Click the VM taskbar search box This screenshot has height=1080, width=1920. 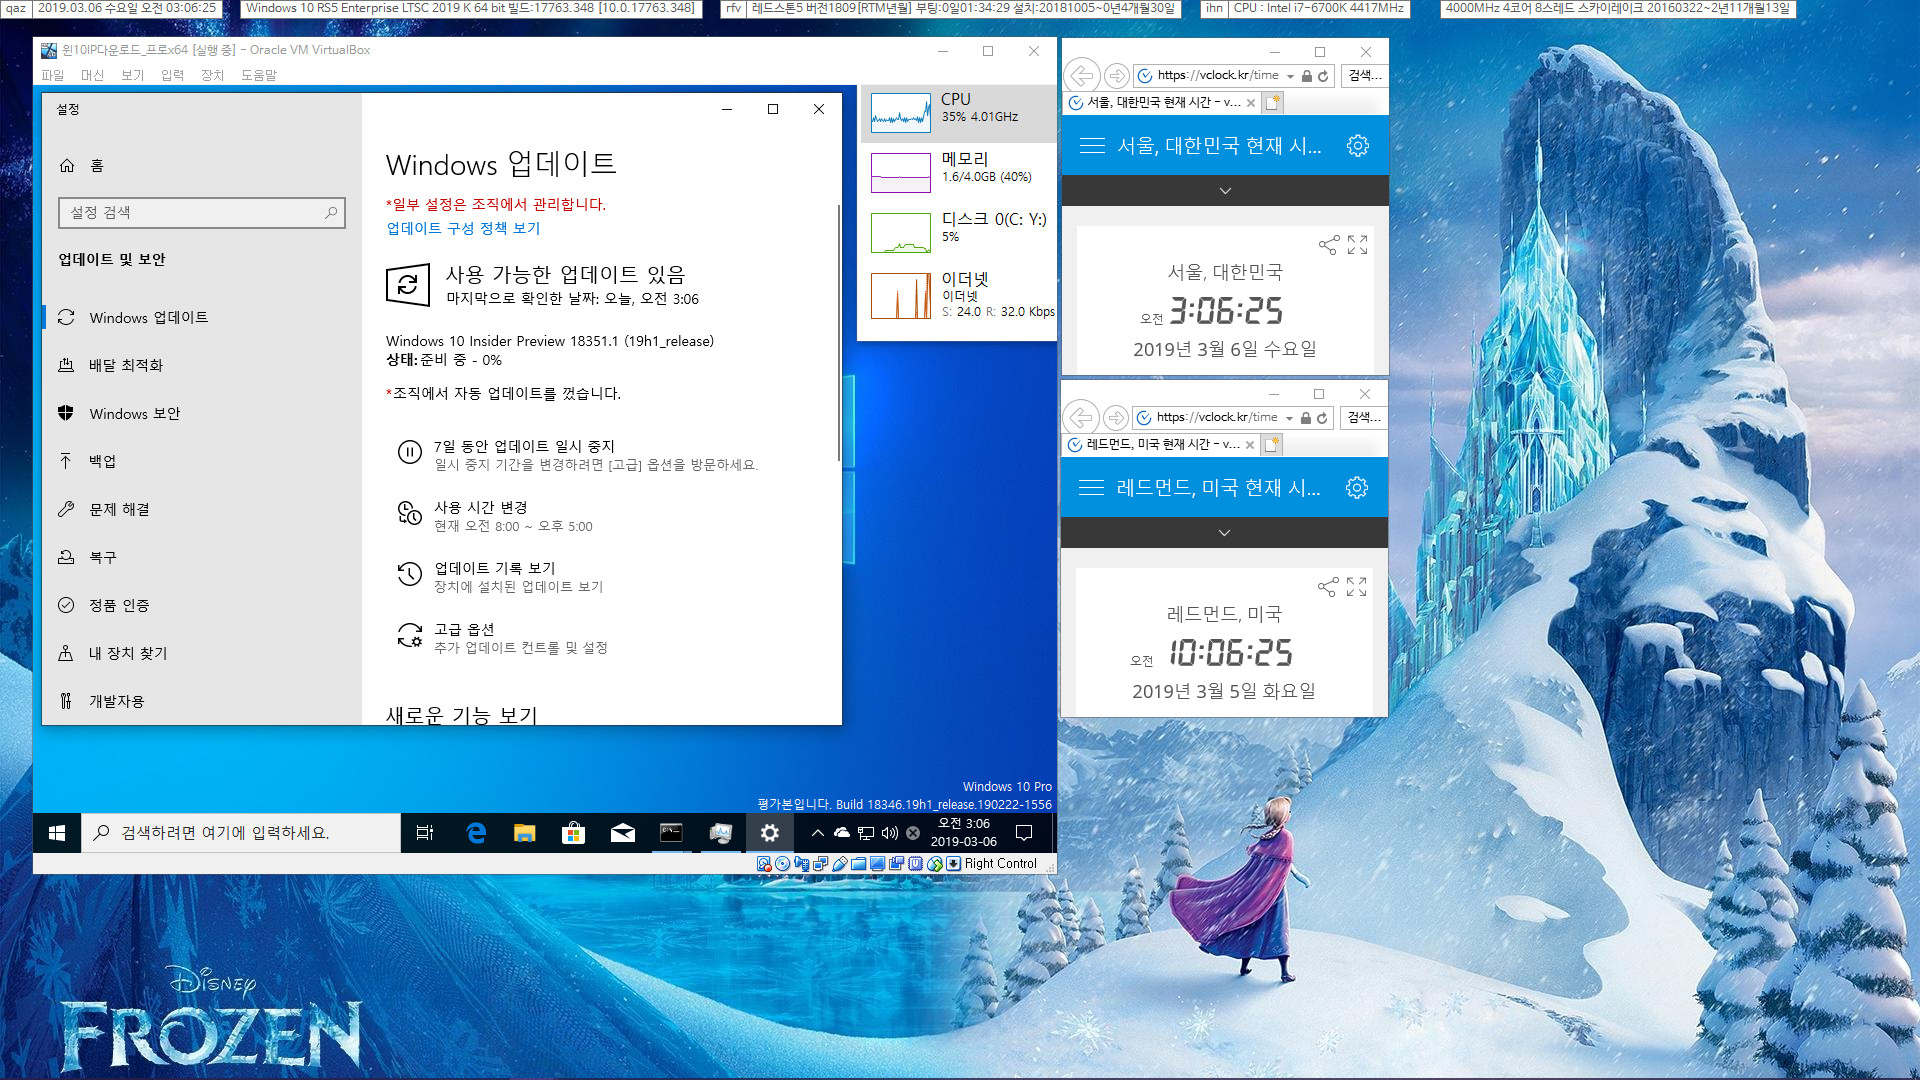coord(241,833)
